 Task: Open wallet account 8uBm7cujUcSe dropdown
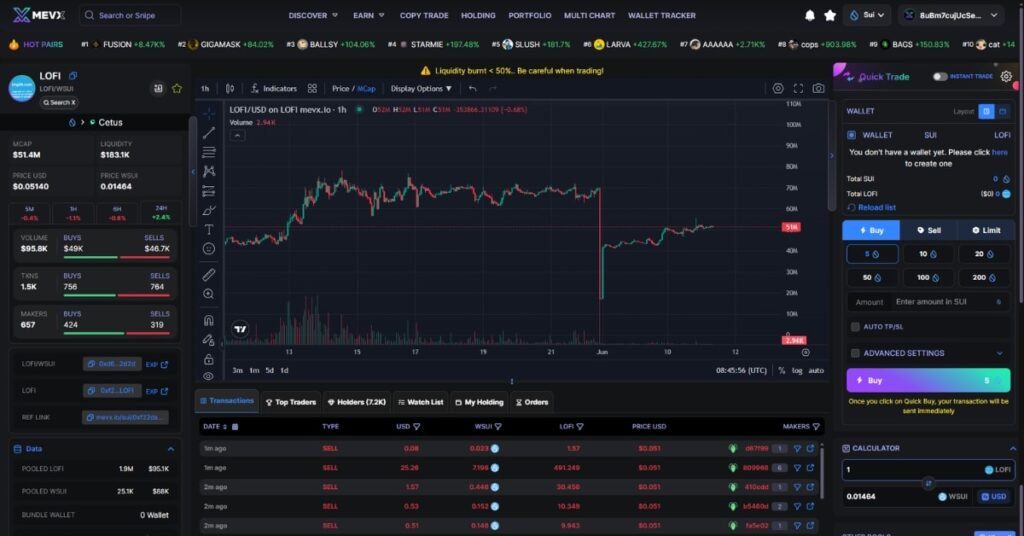pos(952,15)
